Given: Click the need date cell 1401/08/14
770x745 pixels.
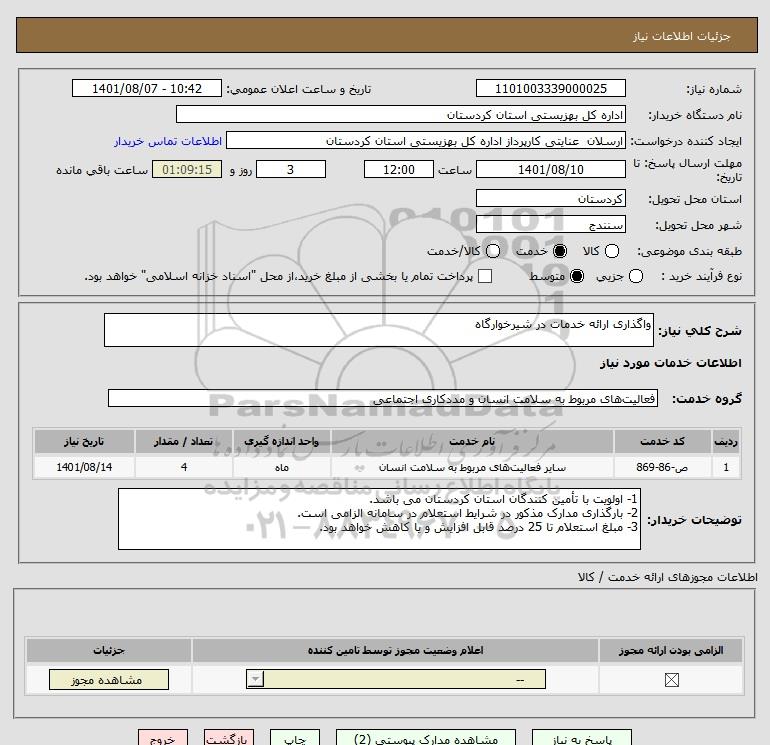Looking at the screenshot, I should pyautogui.click(x=84, y=467).
